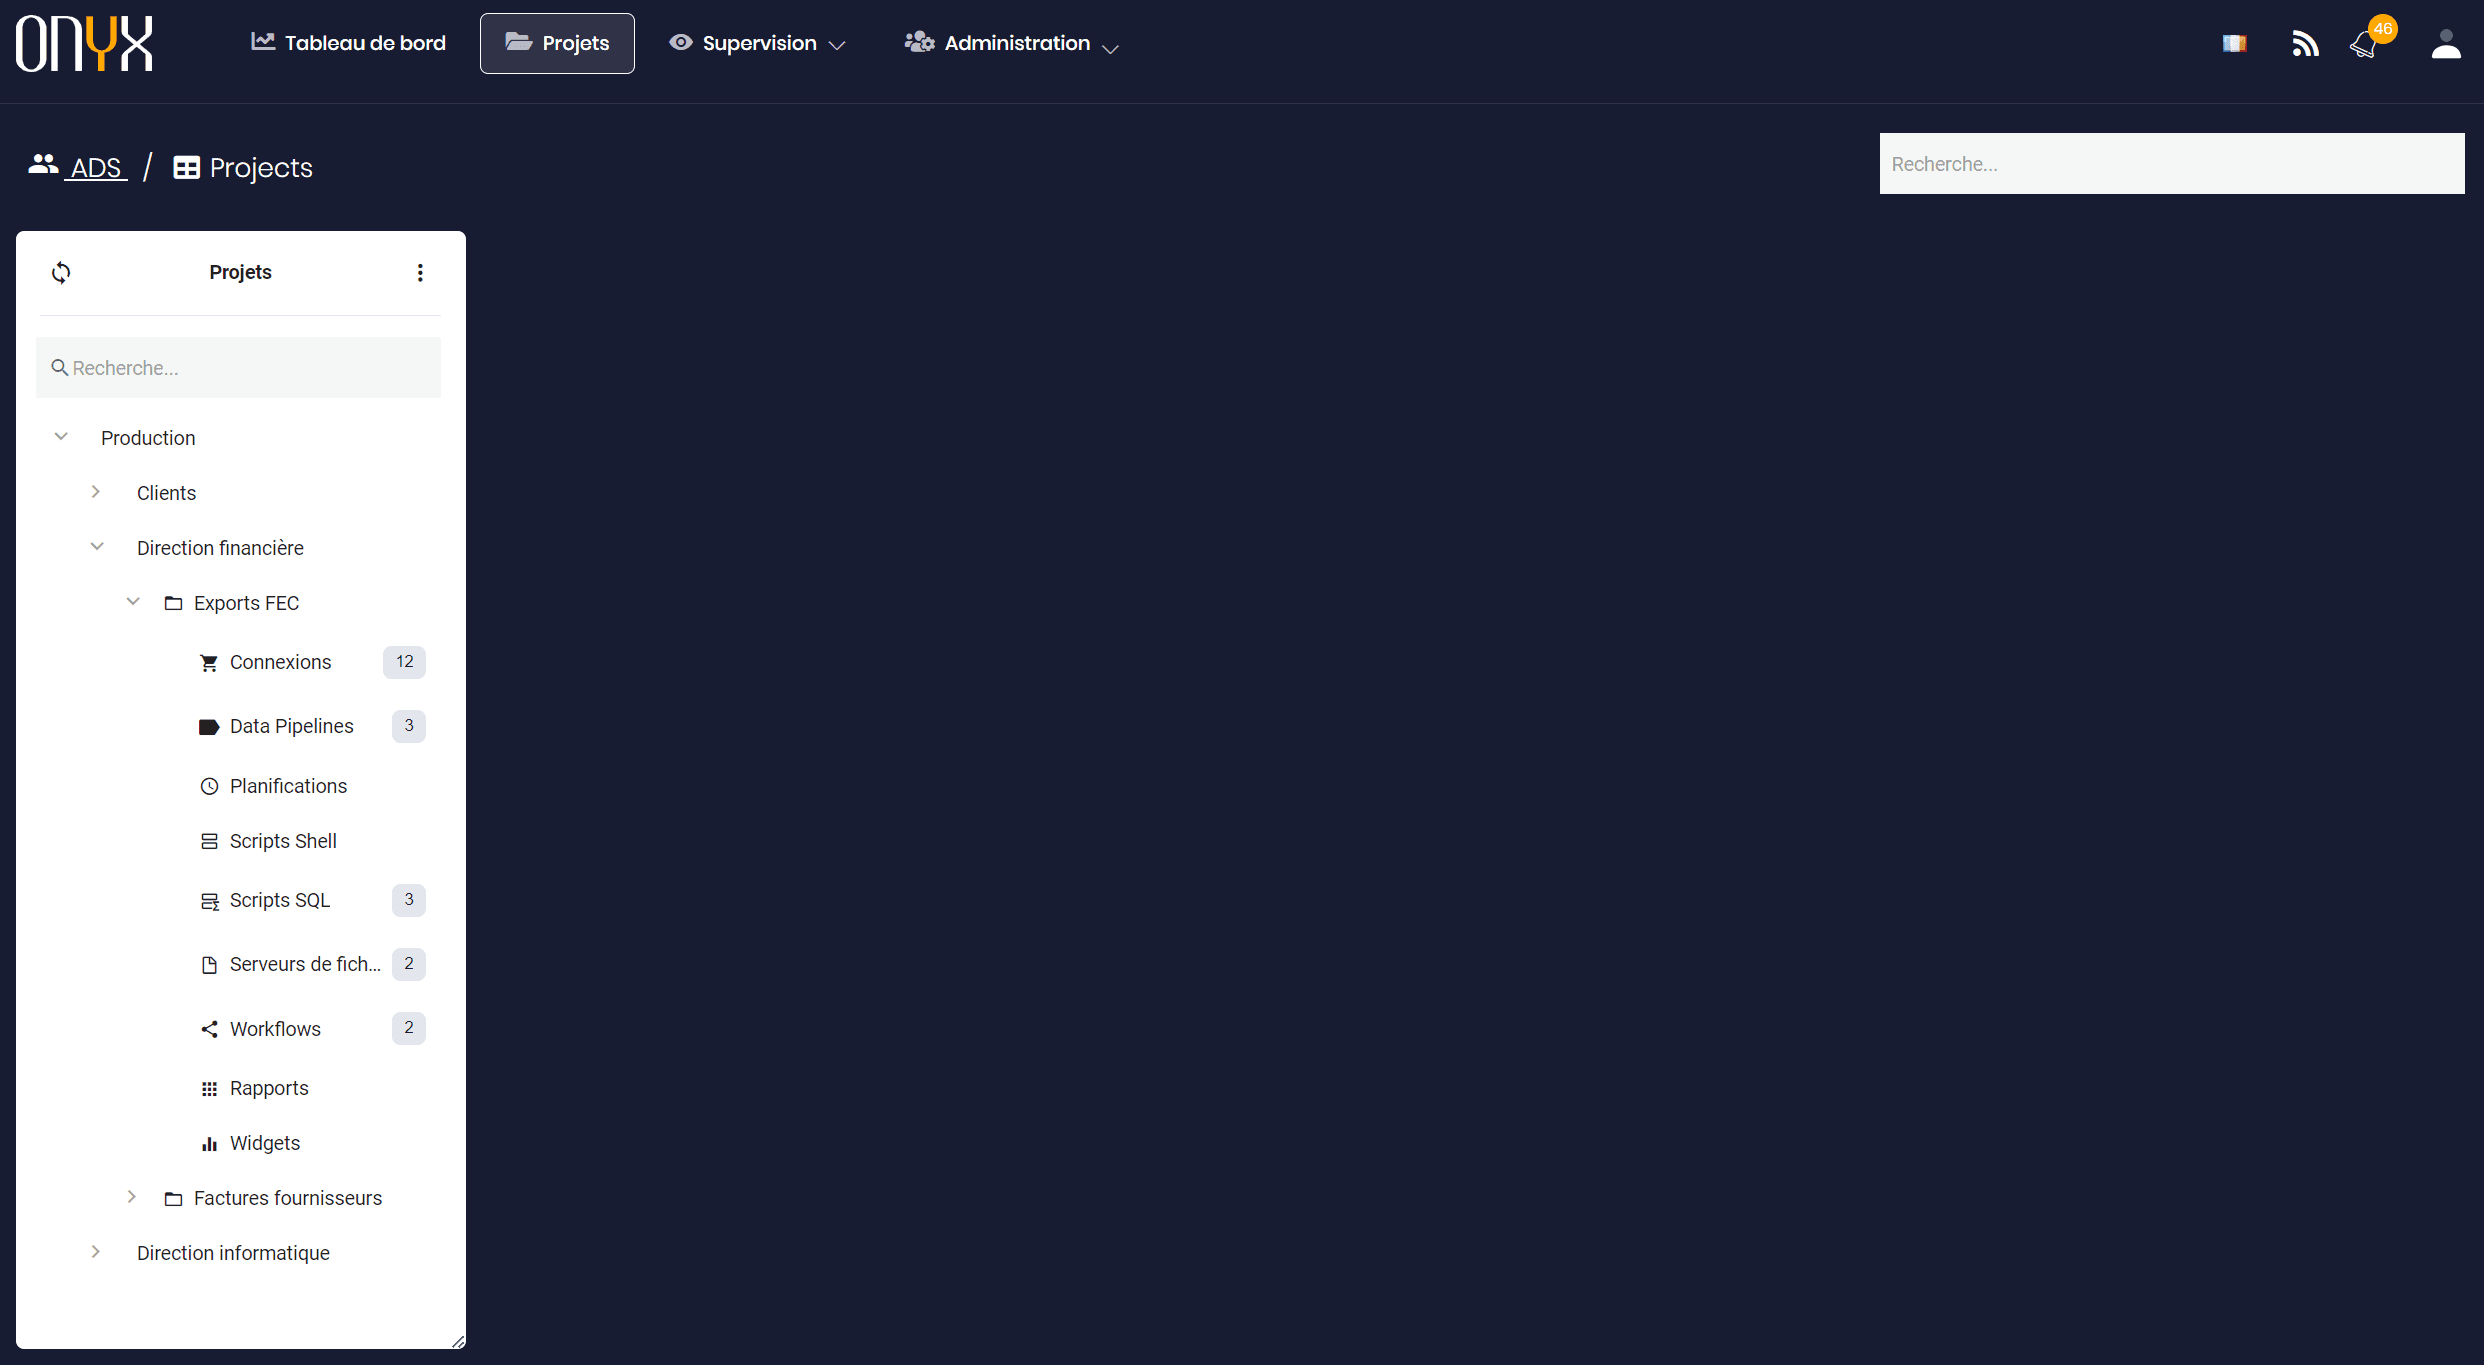Click the Data Pipelines tag icon
This screenshot has height=1365, width=2484.
tap(209, 727)
